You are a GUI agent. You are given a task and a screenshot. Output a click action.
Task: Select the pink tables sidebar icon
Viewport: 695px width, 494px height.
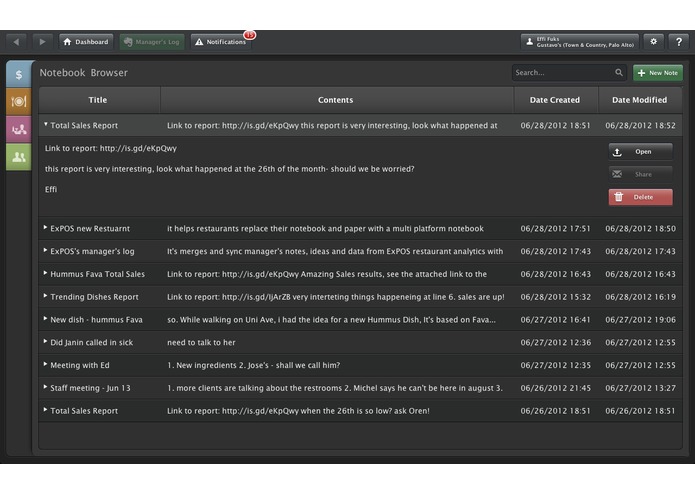[x=19, y=129]
